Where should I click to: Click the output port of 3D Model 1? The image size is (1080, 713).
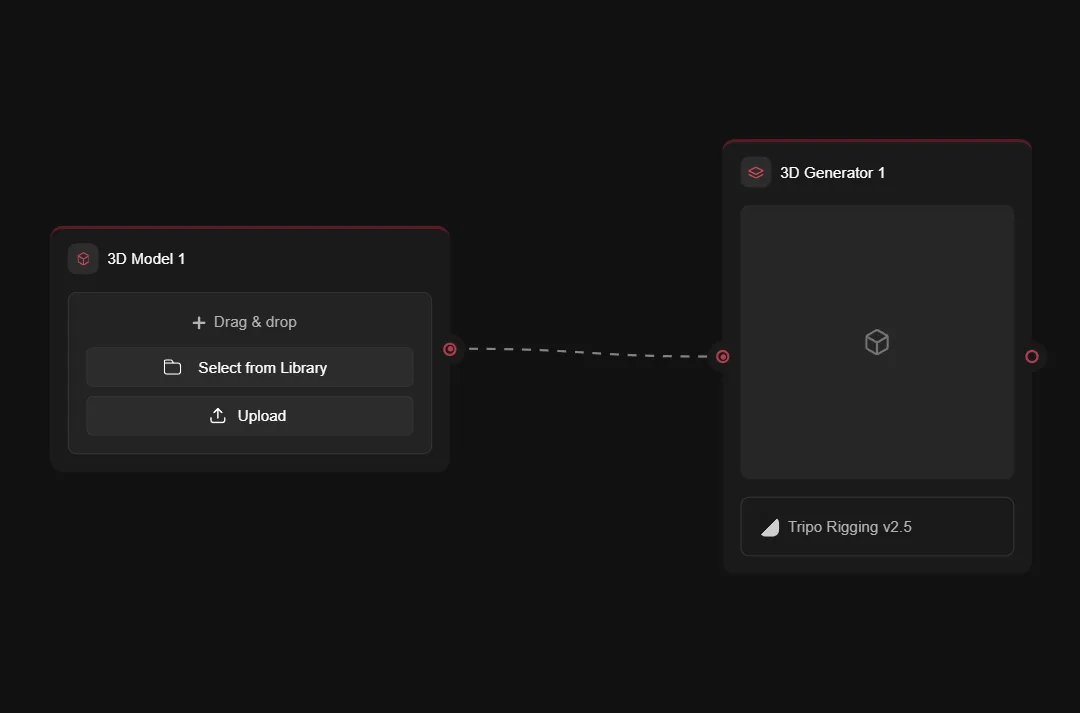coord(449,349)
